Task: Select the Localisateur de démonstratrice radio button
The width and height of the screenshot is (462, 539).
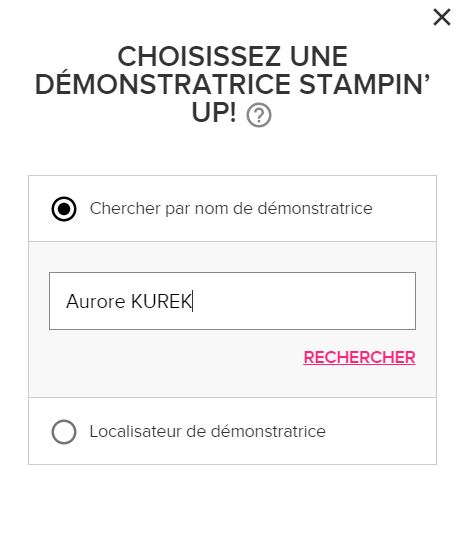Action: click(64, 431)
